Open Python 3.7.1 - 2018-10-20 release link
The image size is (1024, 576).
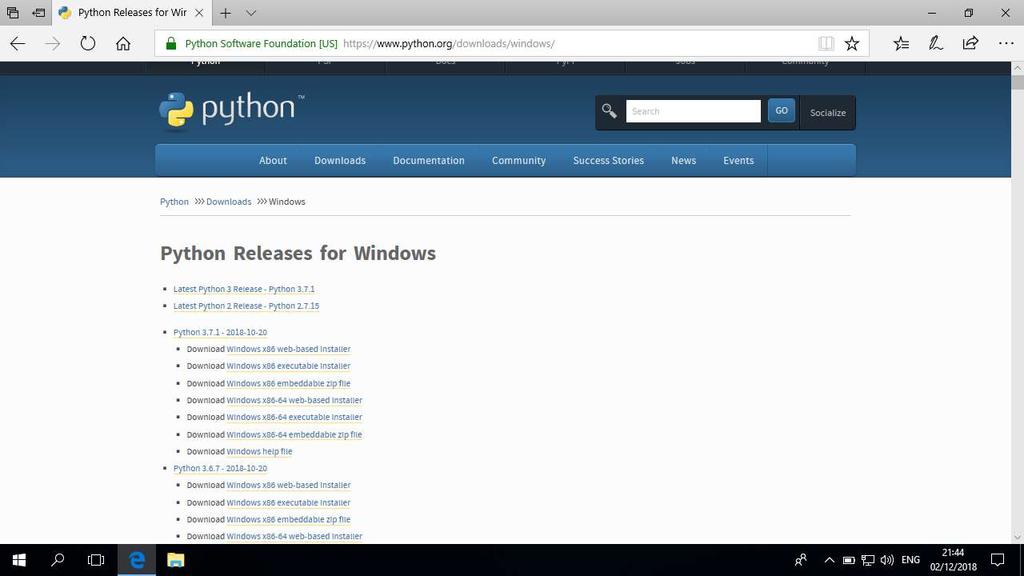(220, 332)
